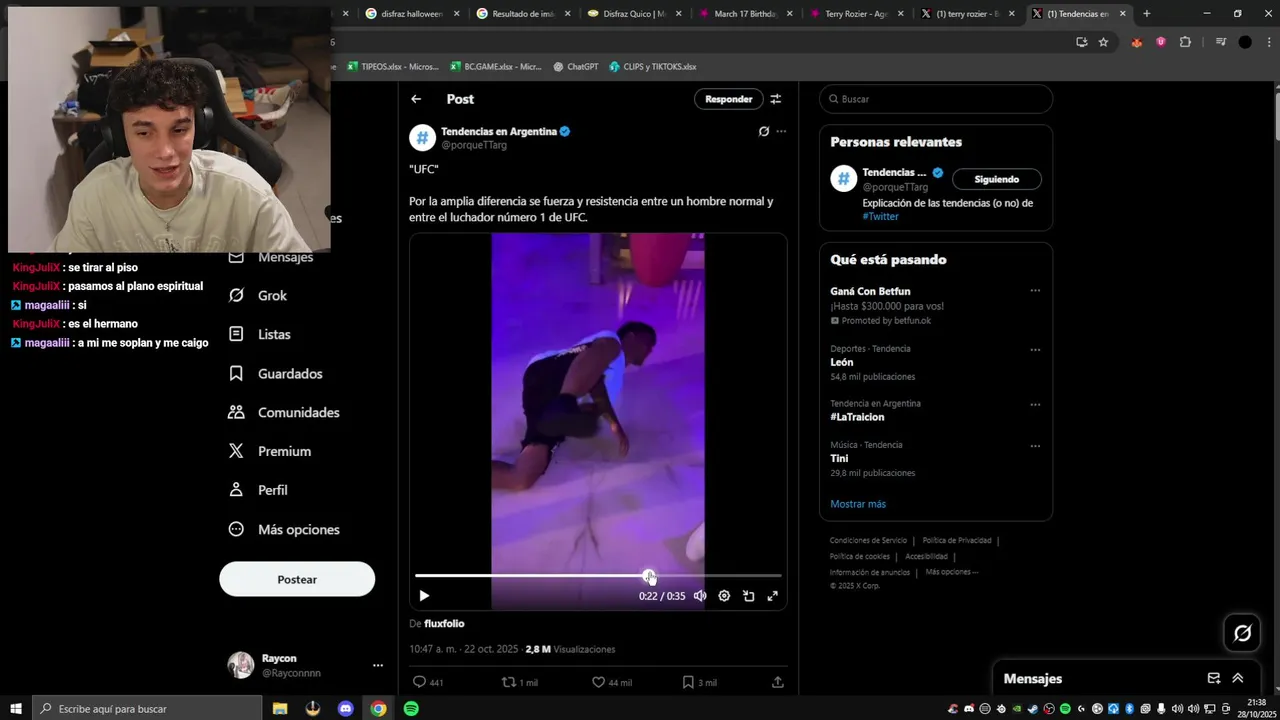This screenshot has height=720, width=1280.
Task: Switch to the disfraz halloween tab
Action: pos(411,14)
